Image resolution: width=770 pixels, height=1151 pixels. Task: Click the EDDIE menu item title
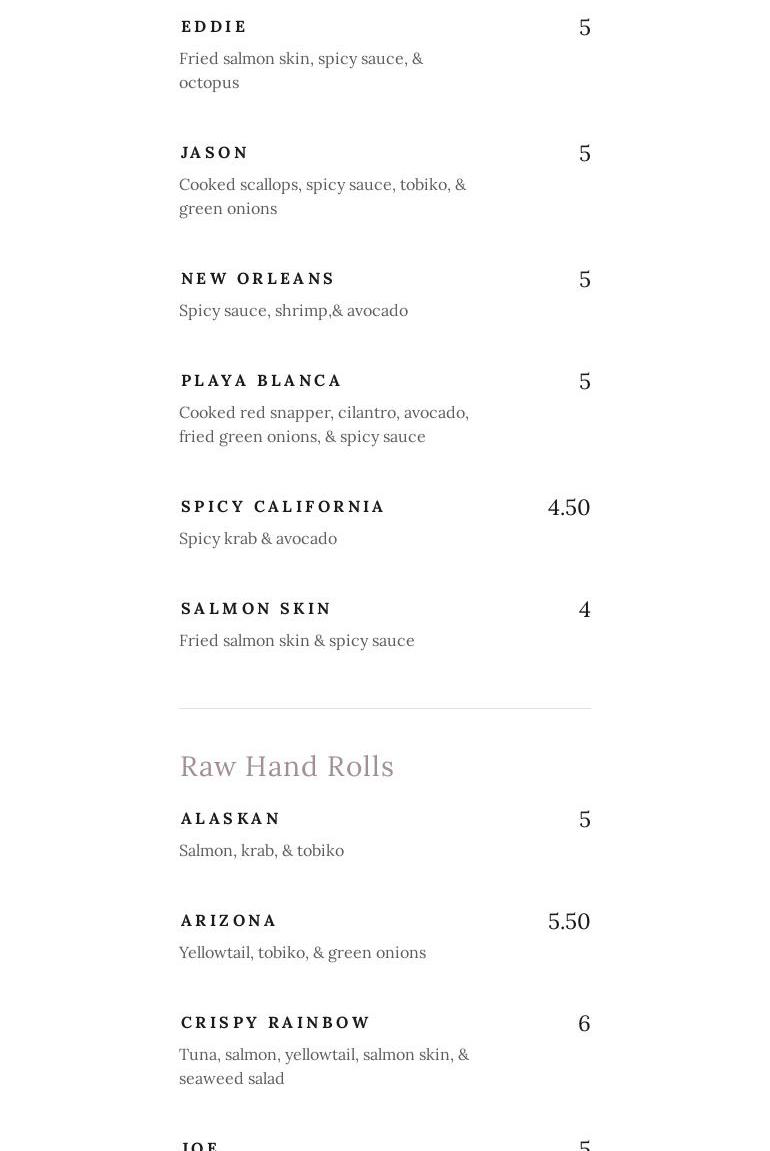point(214,27)
